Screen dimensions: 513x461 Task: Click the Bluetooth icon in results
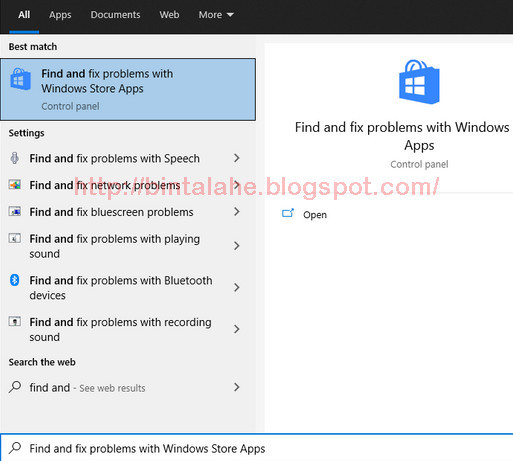[x=15, y=280]
